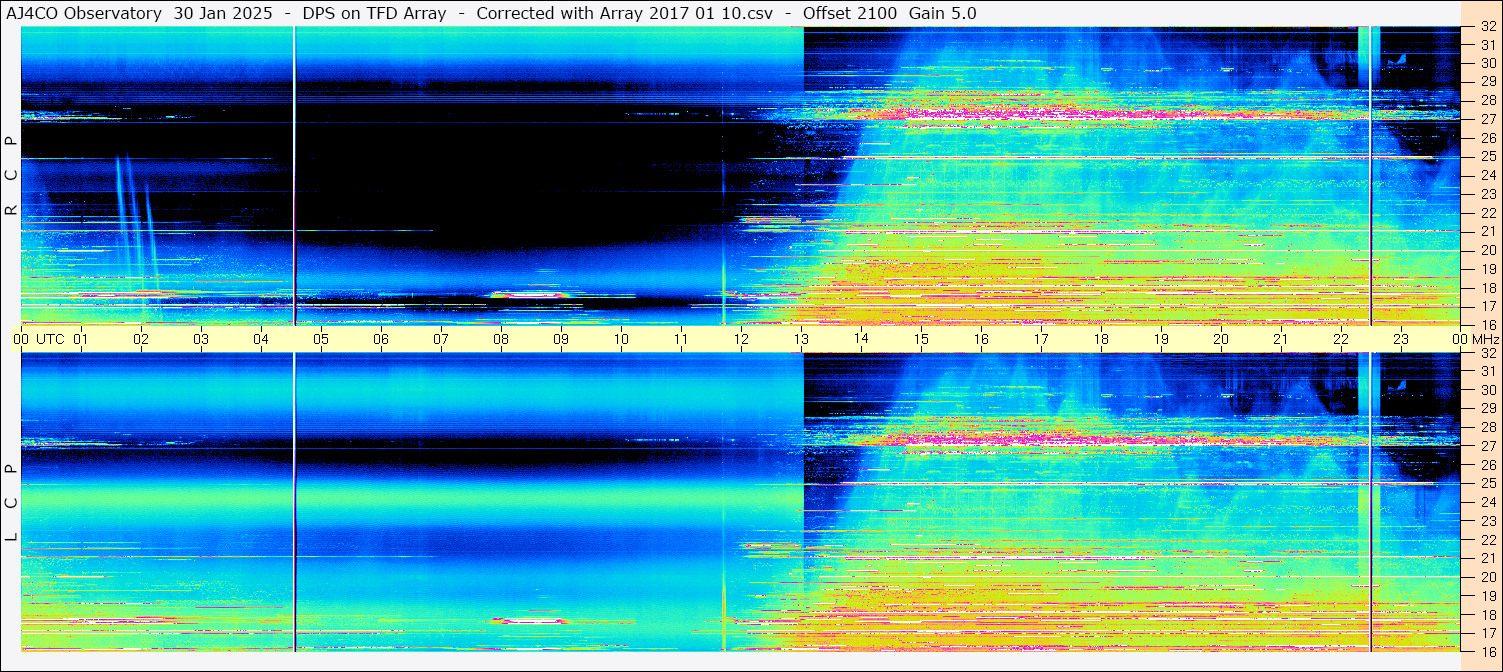Select the 18 hour tick label on time axis
Screen dimensions: 1503x672
[1101, 339]
